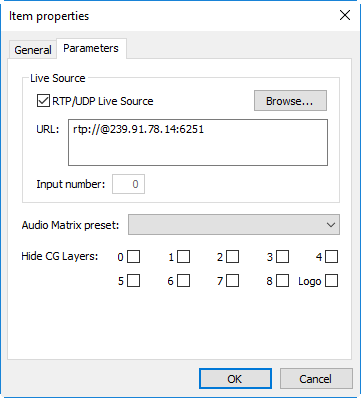The image size is (361, 398).
Task: Check the Logo hide checkbox
Action: tap(332, 281)
